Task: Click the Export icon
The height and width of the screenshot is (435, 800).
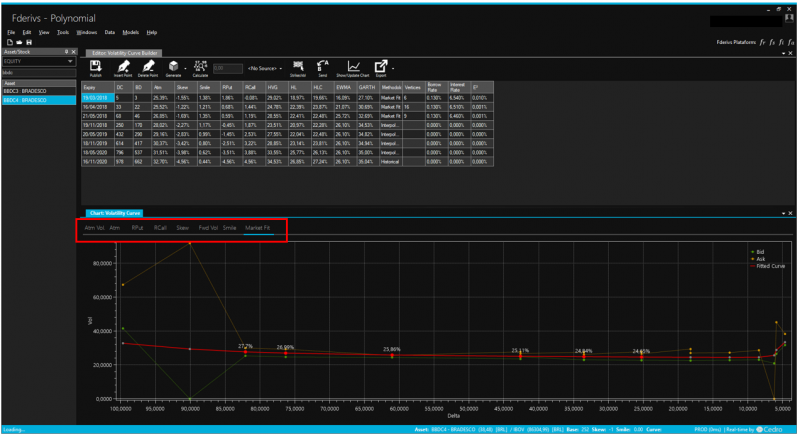Action: (x=382, y=66)
